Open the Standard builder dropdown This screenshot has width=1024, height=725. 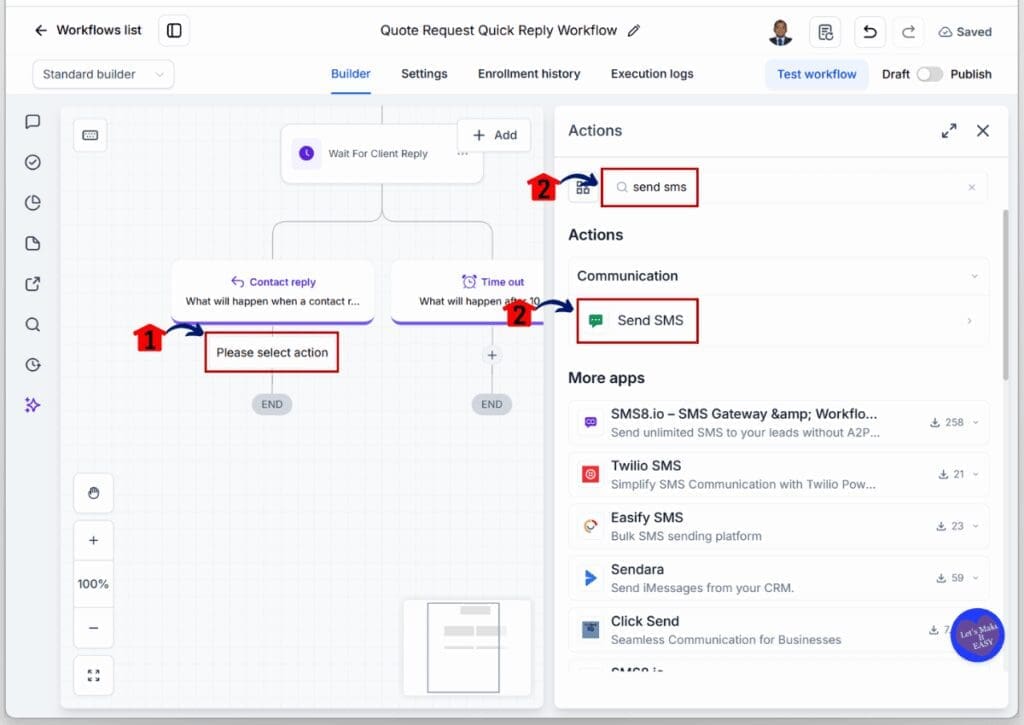103,74
